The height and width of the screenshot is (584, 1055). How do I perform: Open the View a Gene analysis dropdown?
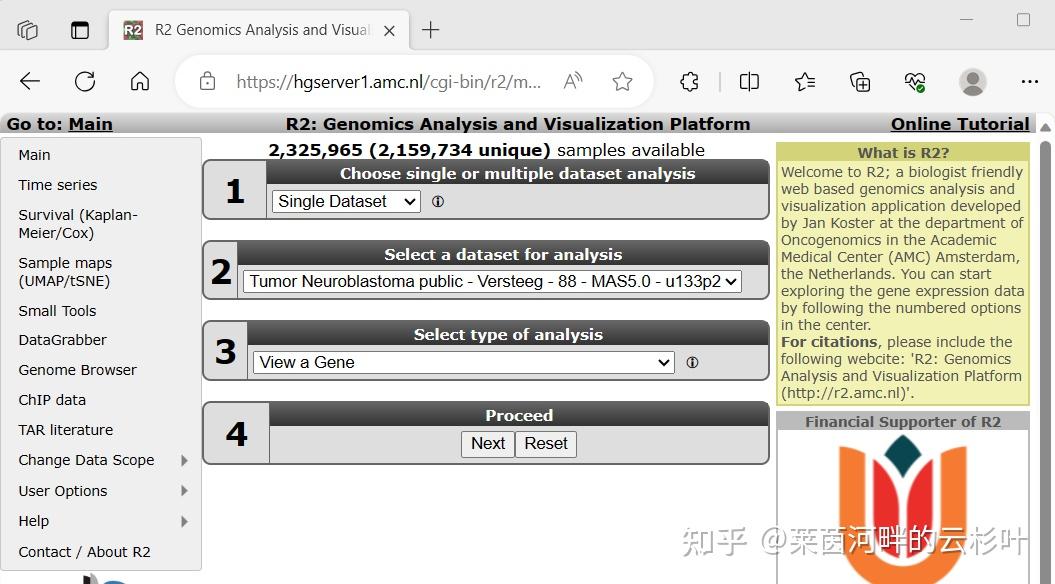coord(462,362)
